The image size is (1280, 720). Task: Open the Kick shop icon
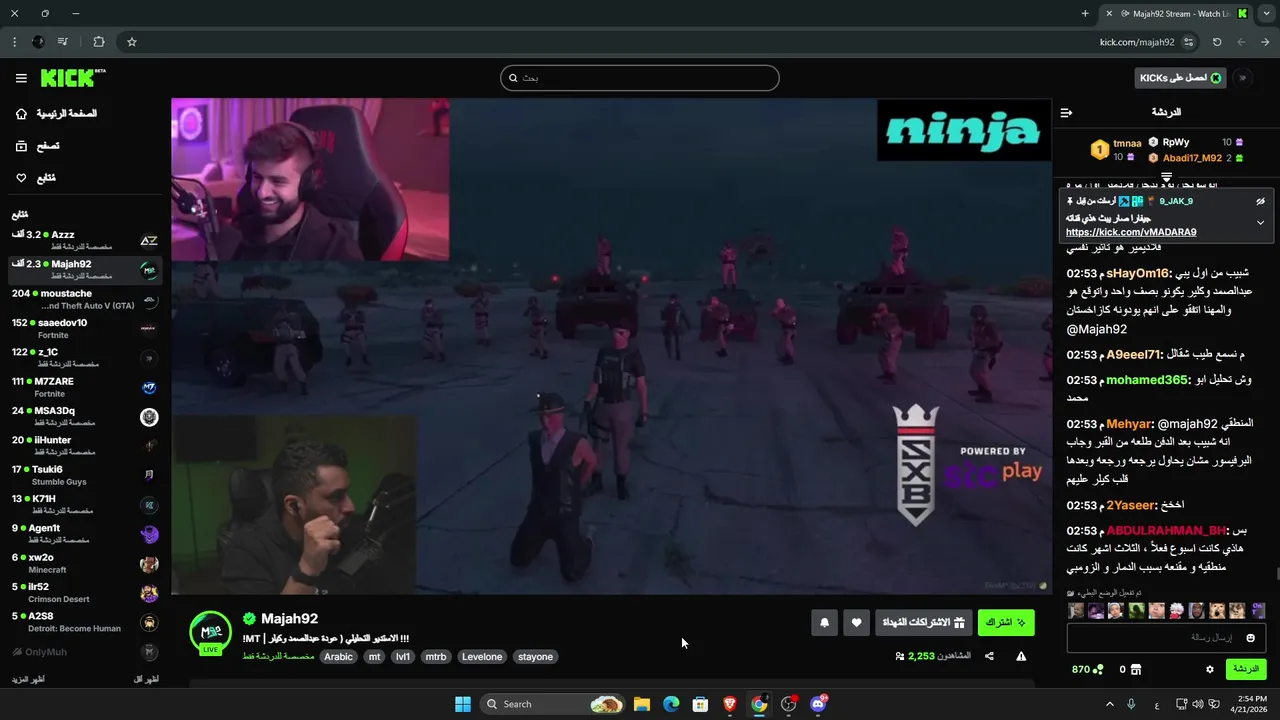coord(1136,669)
